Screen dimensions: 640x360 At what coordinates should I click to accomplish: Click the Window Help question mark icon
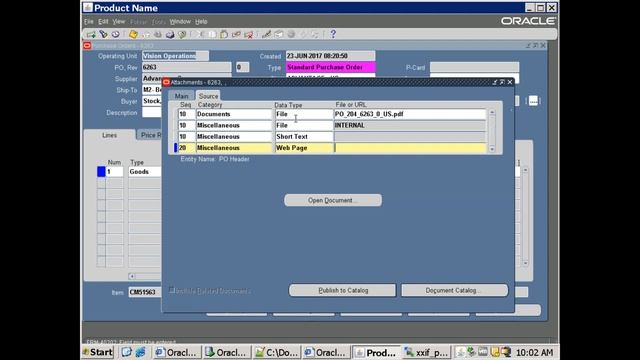(333, 34)
